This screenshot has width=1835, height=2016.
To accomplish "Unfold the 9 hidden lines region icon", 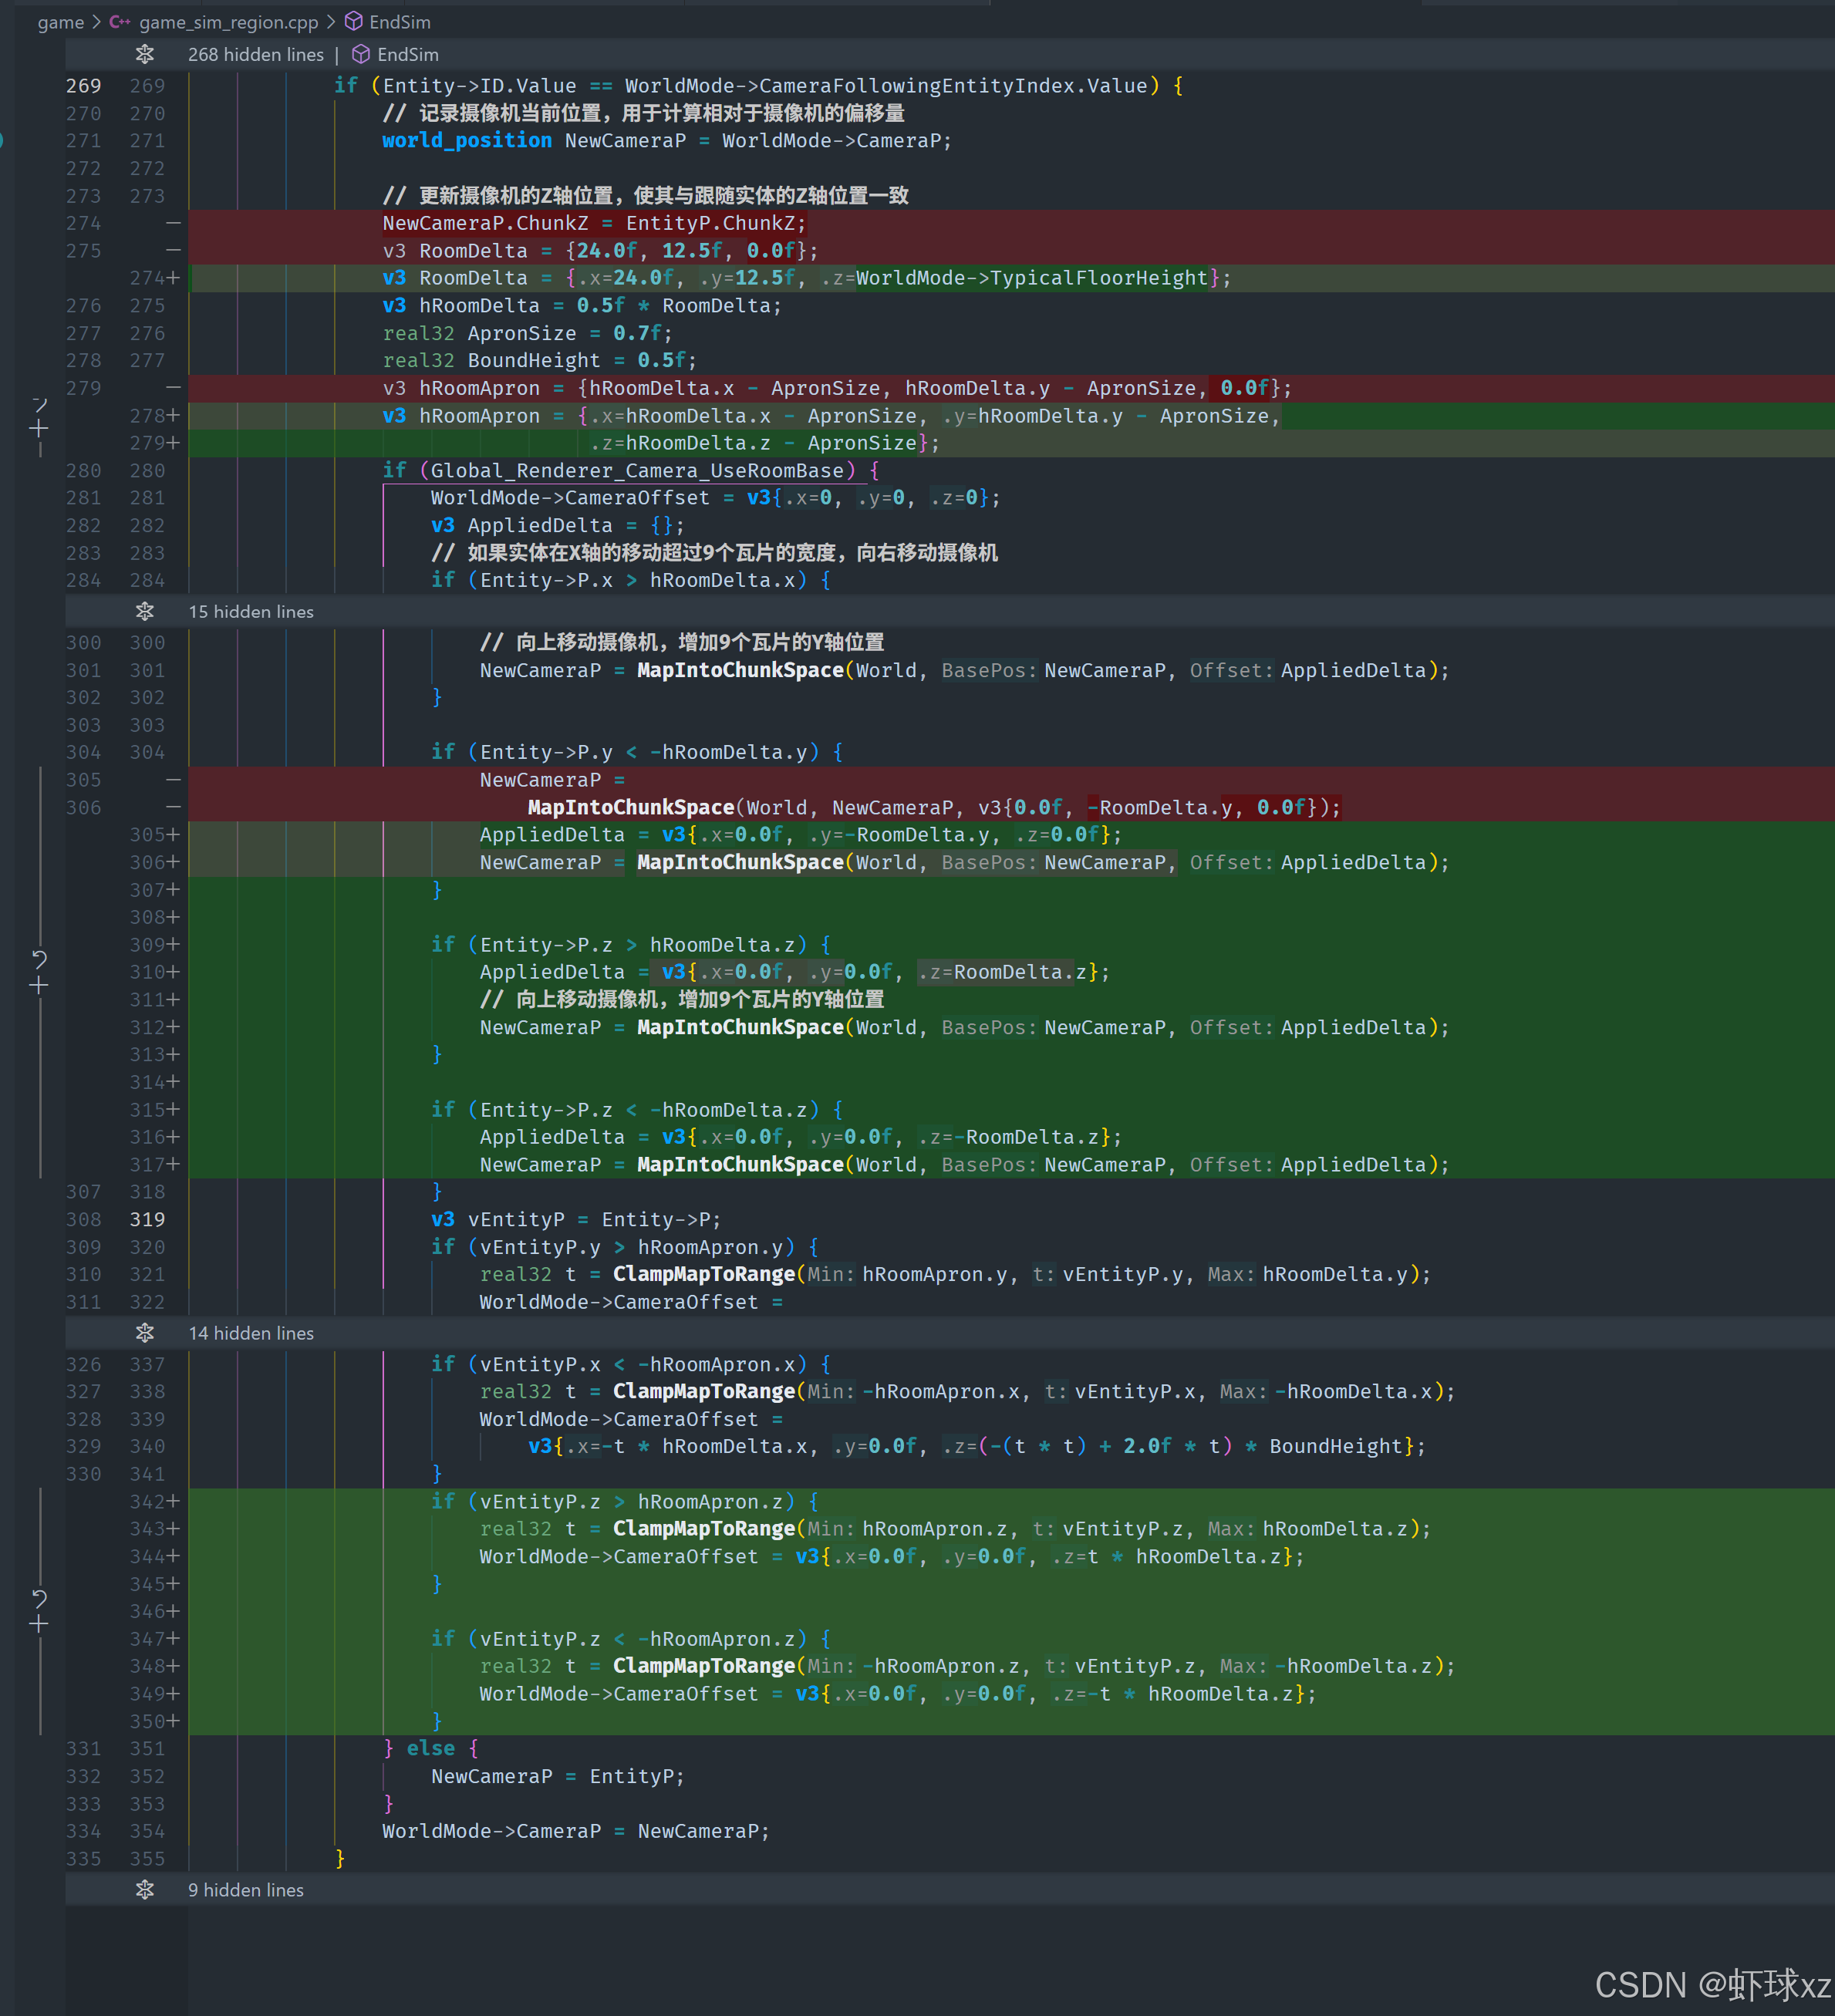I will point(145,1889).
